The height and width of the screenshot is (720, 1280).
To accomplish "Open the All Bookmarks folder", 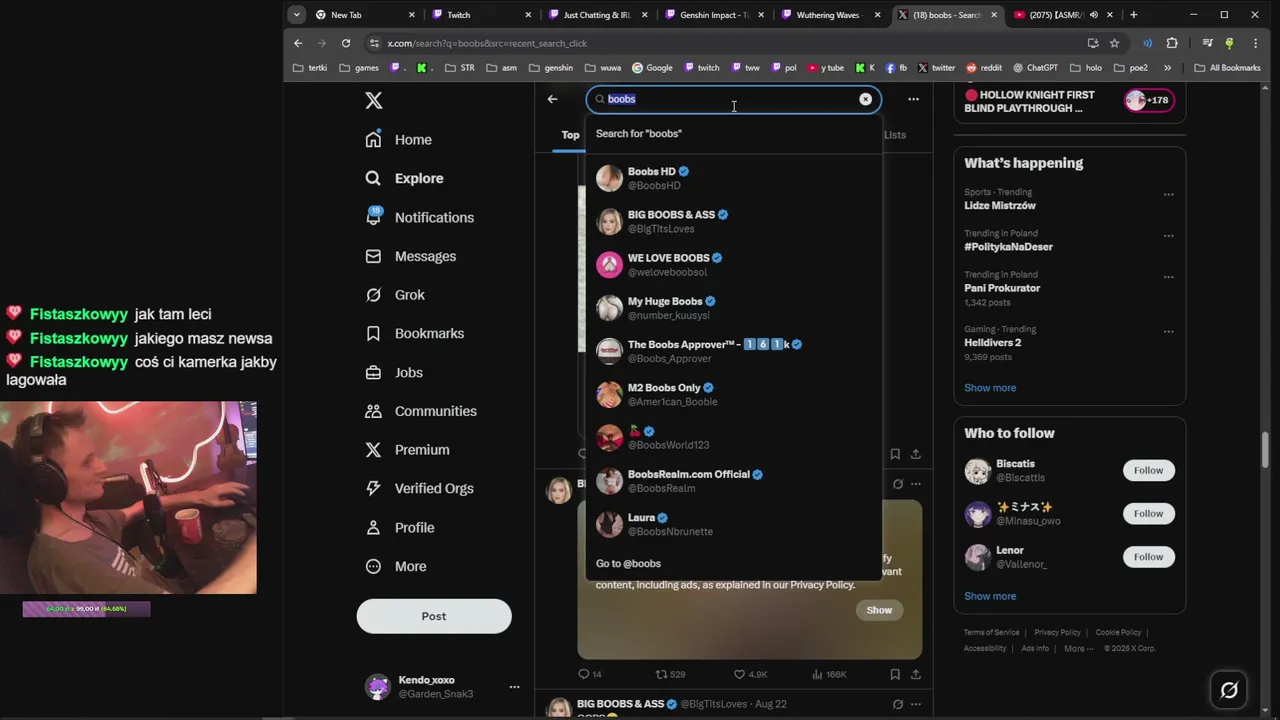I will pyautogui.click(x=1227, y=68).
